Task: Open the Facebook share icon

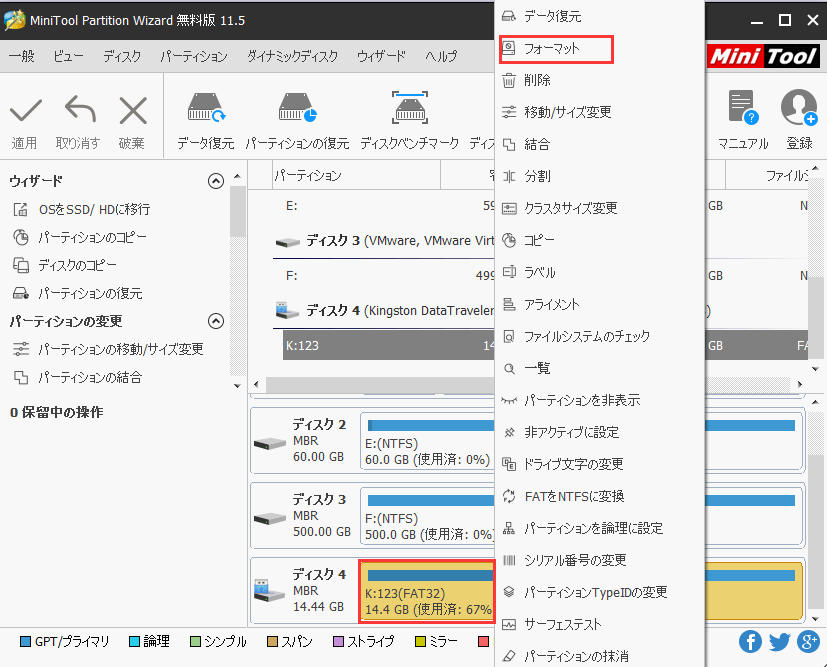Action: [750, 642]
